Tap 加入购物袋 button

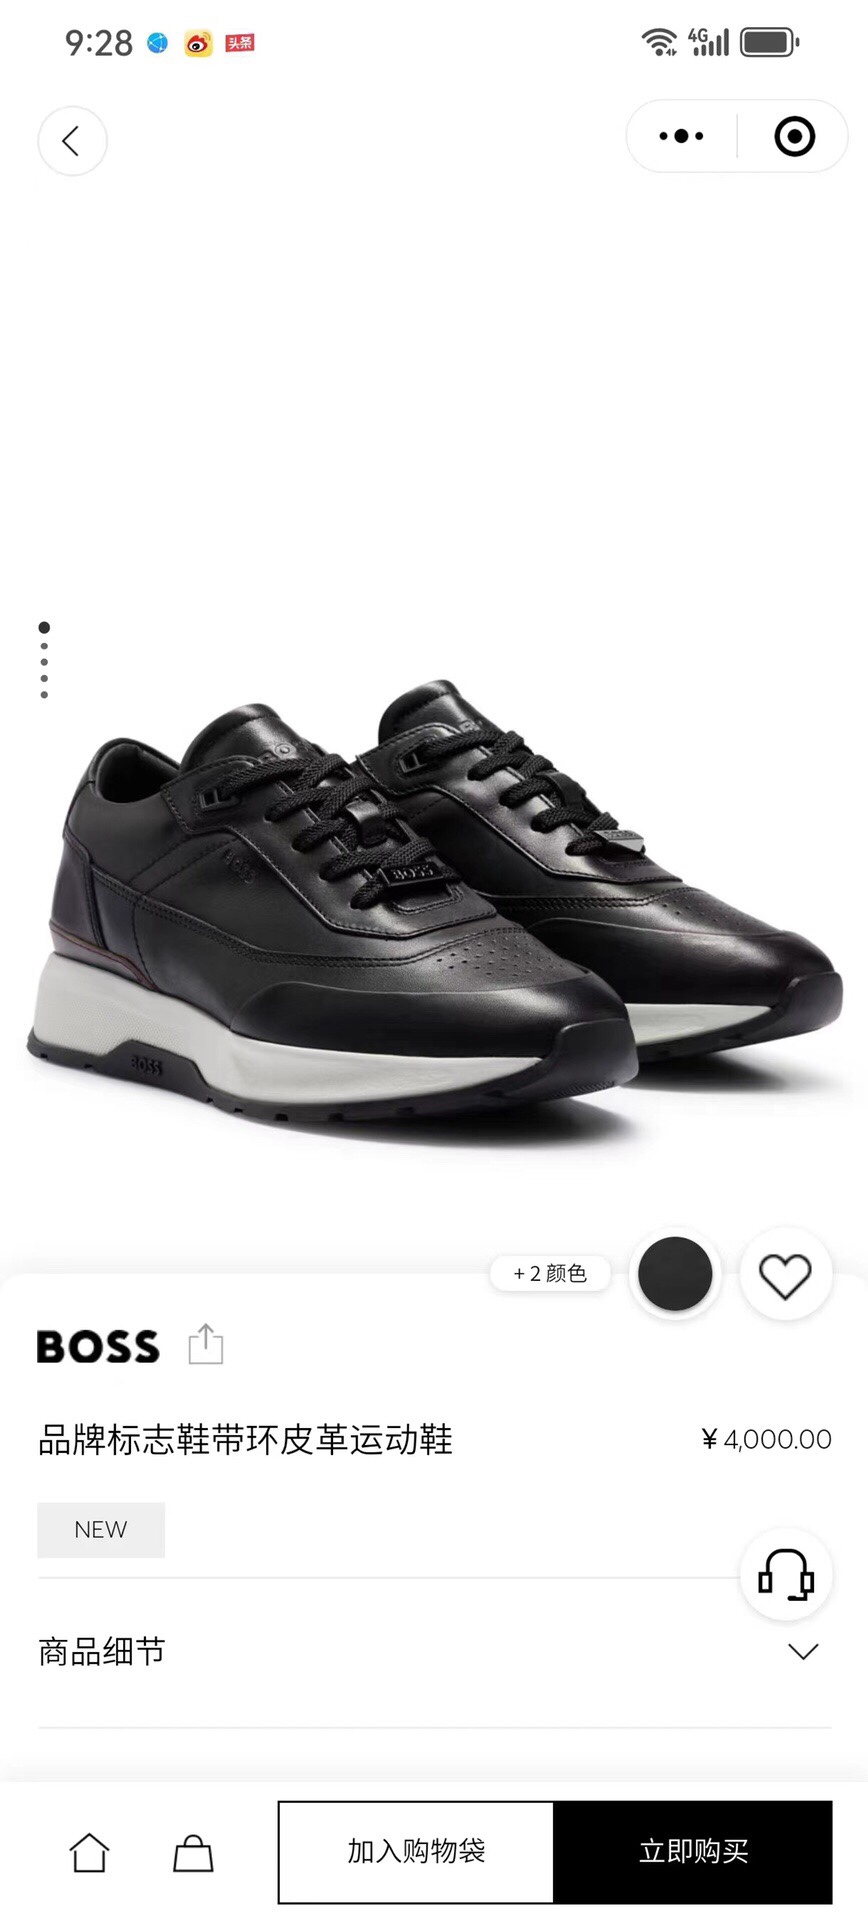pos(416,1852)
